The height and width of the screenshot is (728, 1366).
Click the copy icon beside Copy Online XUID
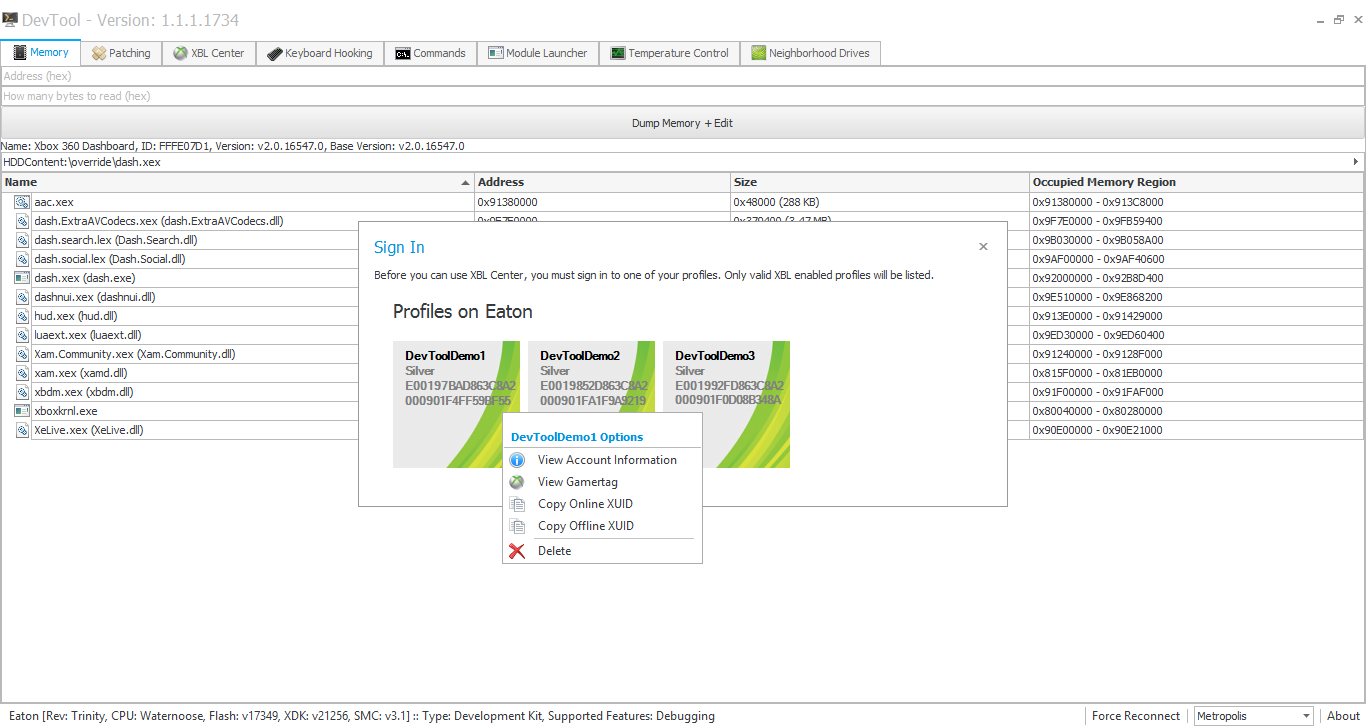pos(517,504)
